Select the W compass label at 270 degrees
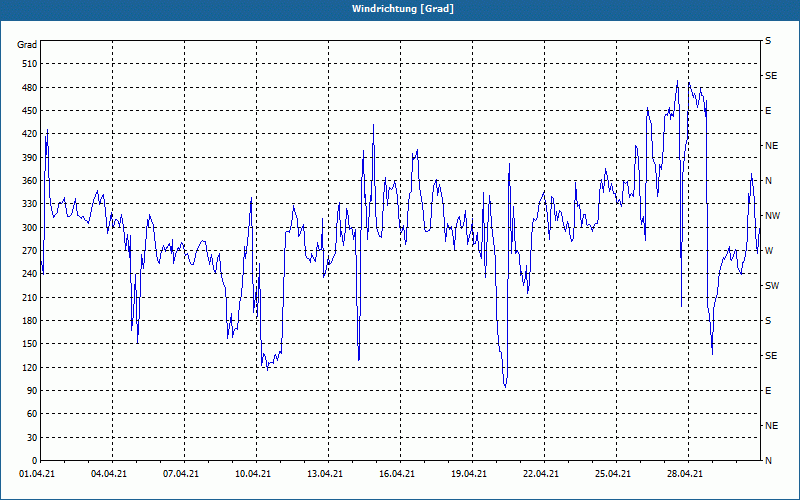The image size is (800, 500). [769, 251]
